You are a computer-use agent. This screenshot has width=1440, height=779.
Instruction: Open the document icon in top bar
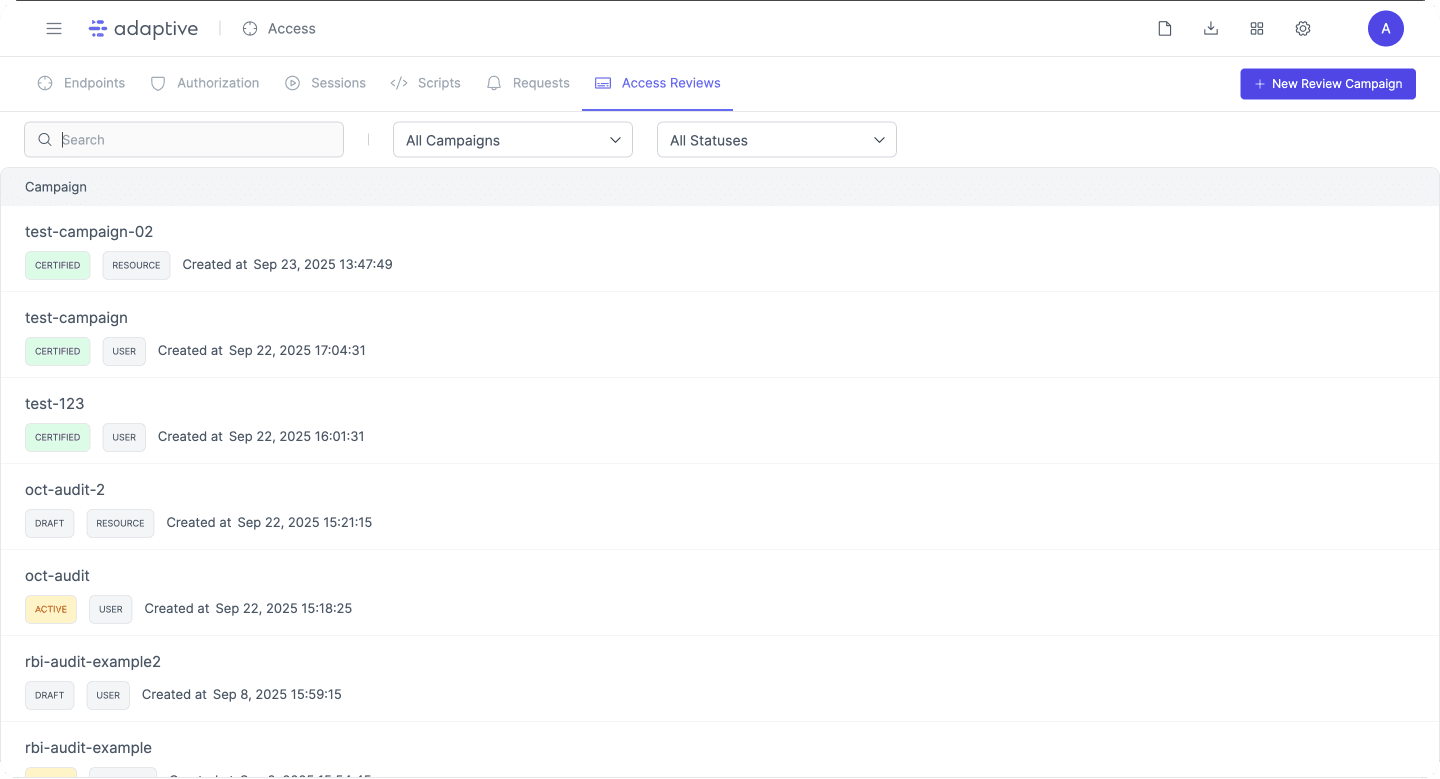click(x=1165, y=29)
